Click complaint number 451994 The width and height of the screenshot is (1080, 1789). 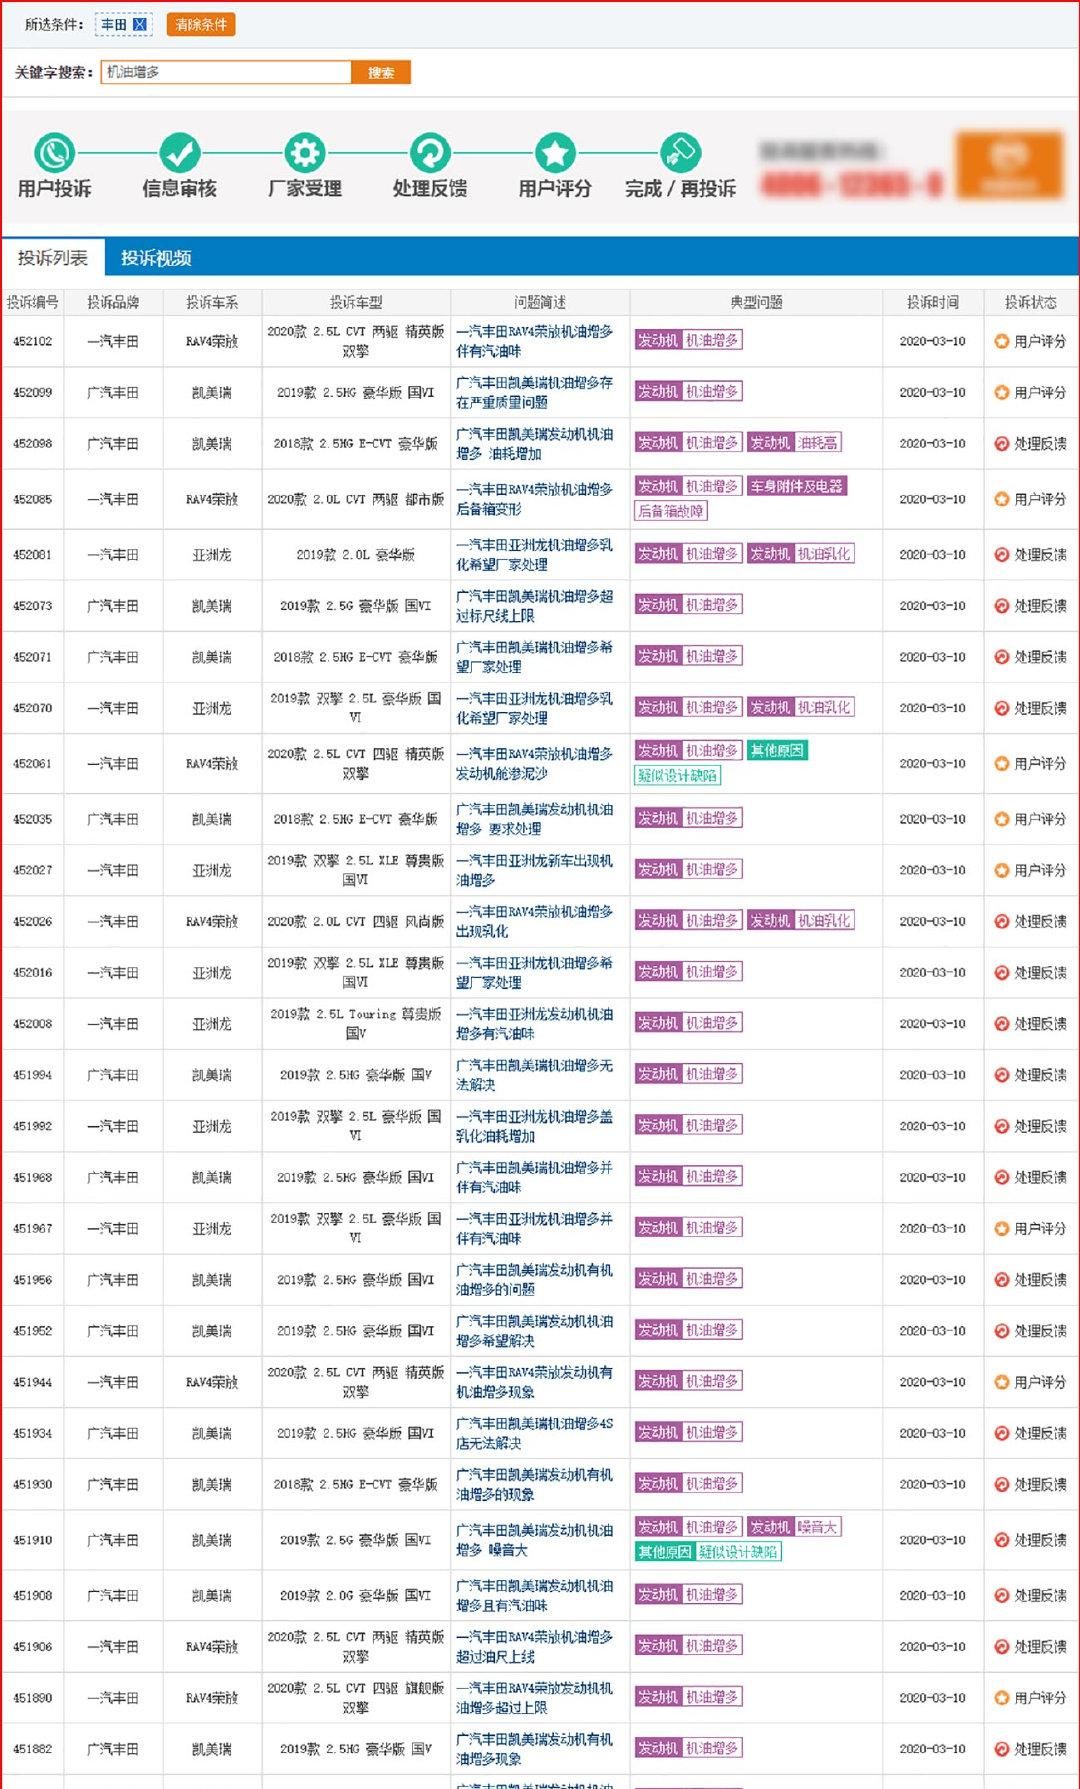tap(33, 1075)
